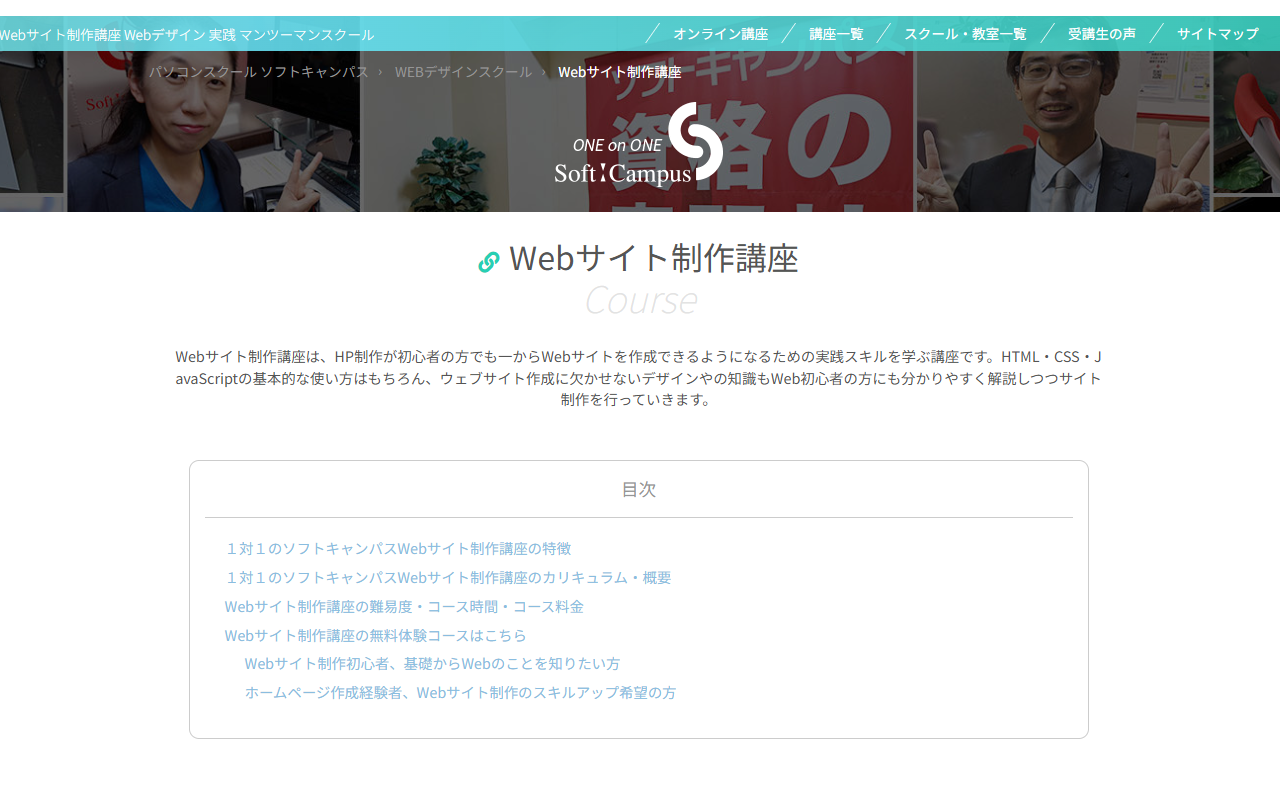Open the オンライン講座 menu item
This screenshot has height=791, width=1280.
tap(720, 34)
